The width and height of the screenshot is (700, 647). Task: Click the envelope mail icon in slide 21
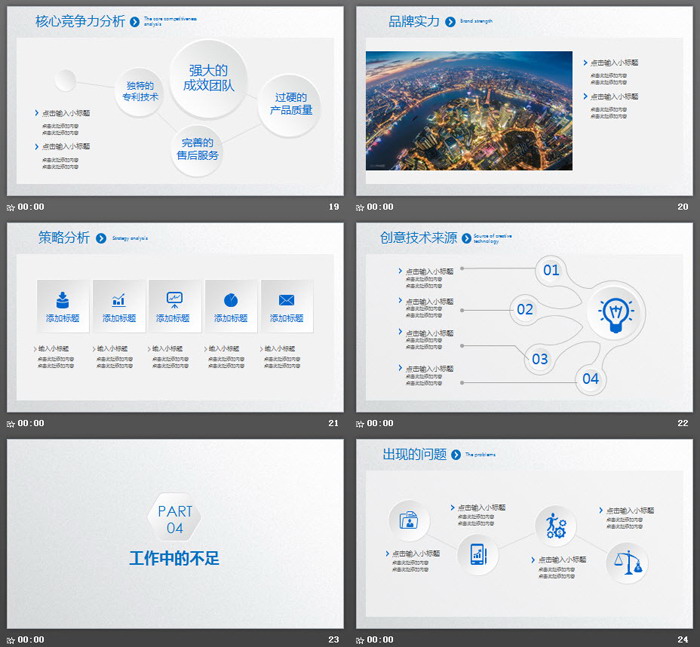pos(286,299)
